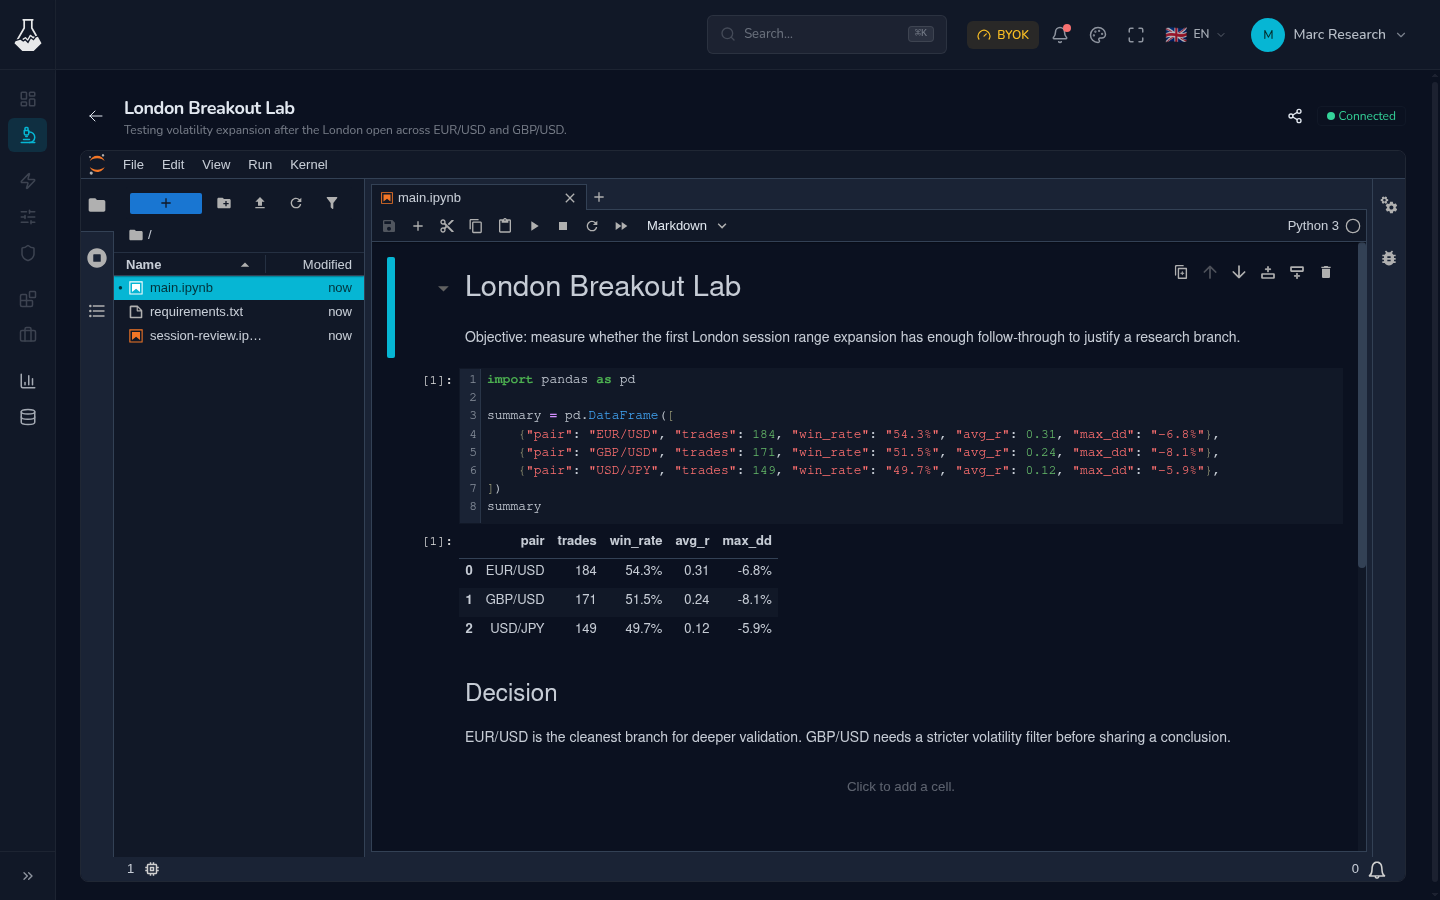Select session-review.ipynb in file list
1440x900 pixels.
click(x=239, y=336)
